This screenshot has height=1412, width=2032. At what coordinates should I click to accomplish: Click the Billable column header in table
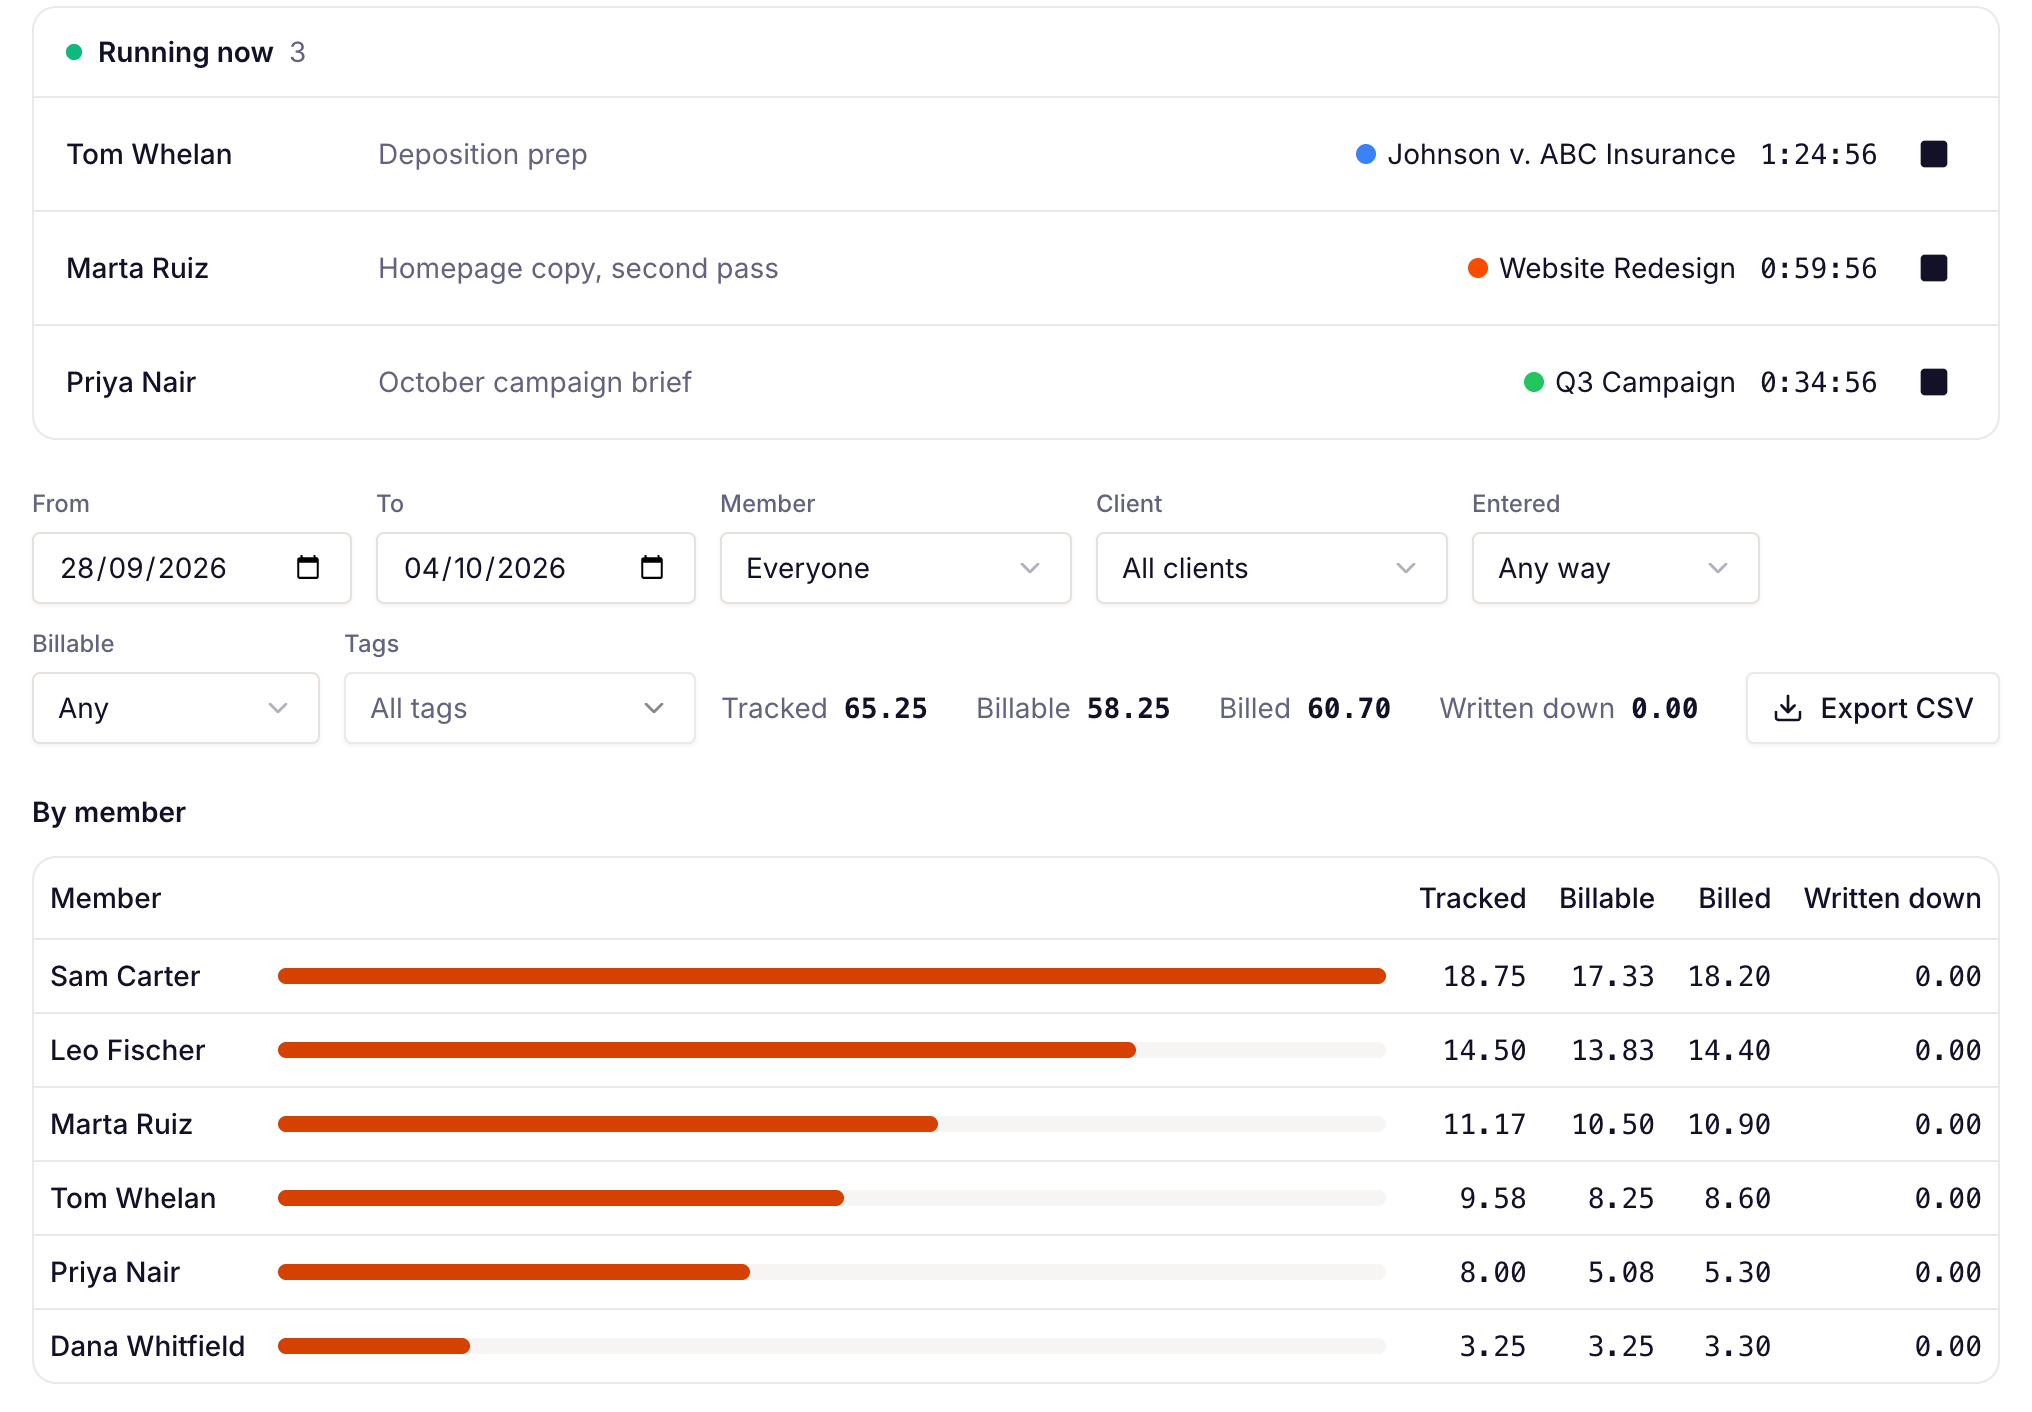pyautogui.click(x=1606, y=898)
